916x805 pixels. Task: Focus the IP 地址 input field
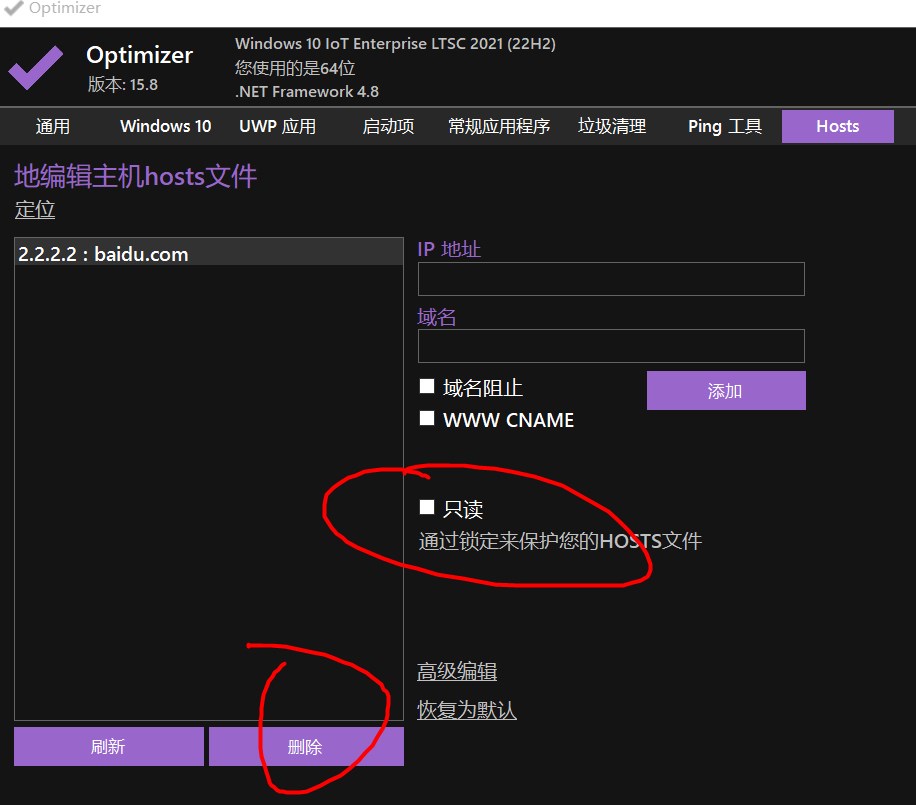click(611, 279)
